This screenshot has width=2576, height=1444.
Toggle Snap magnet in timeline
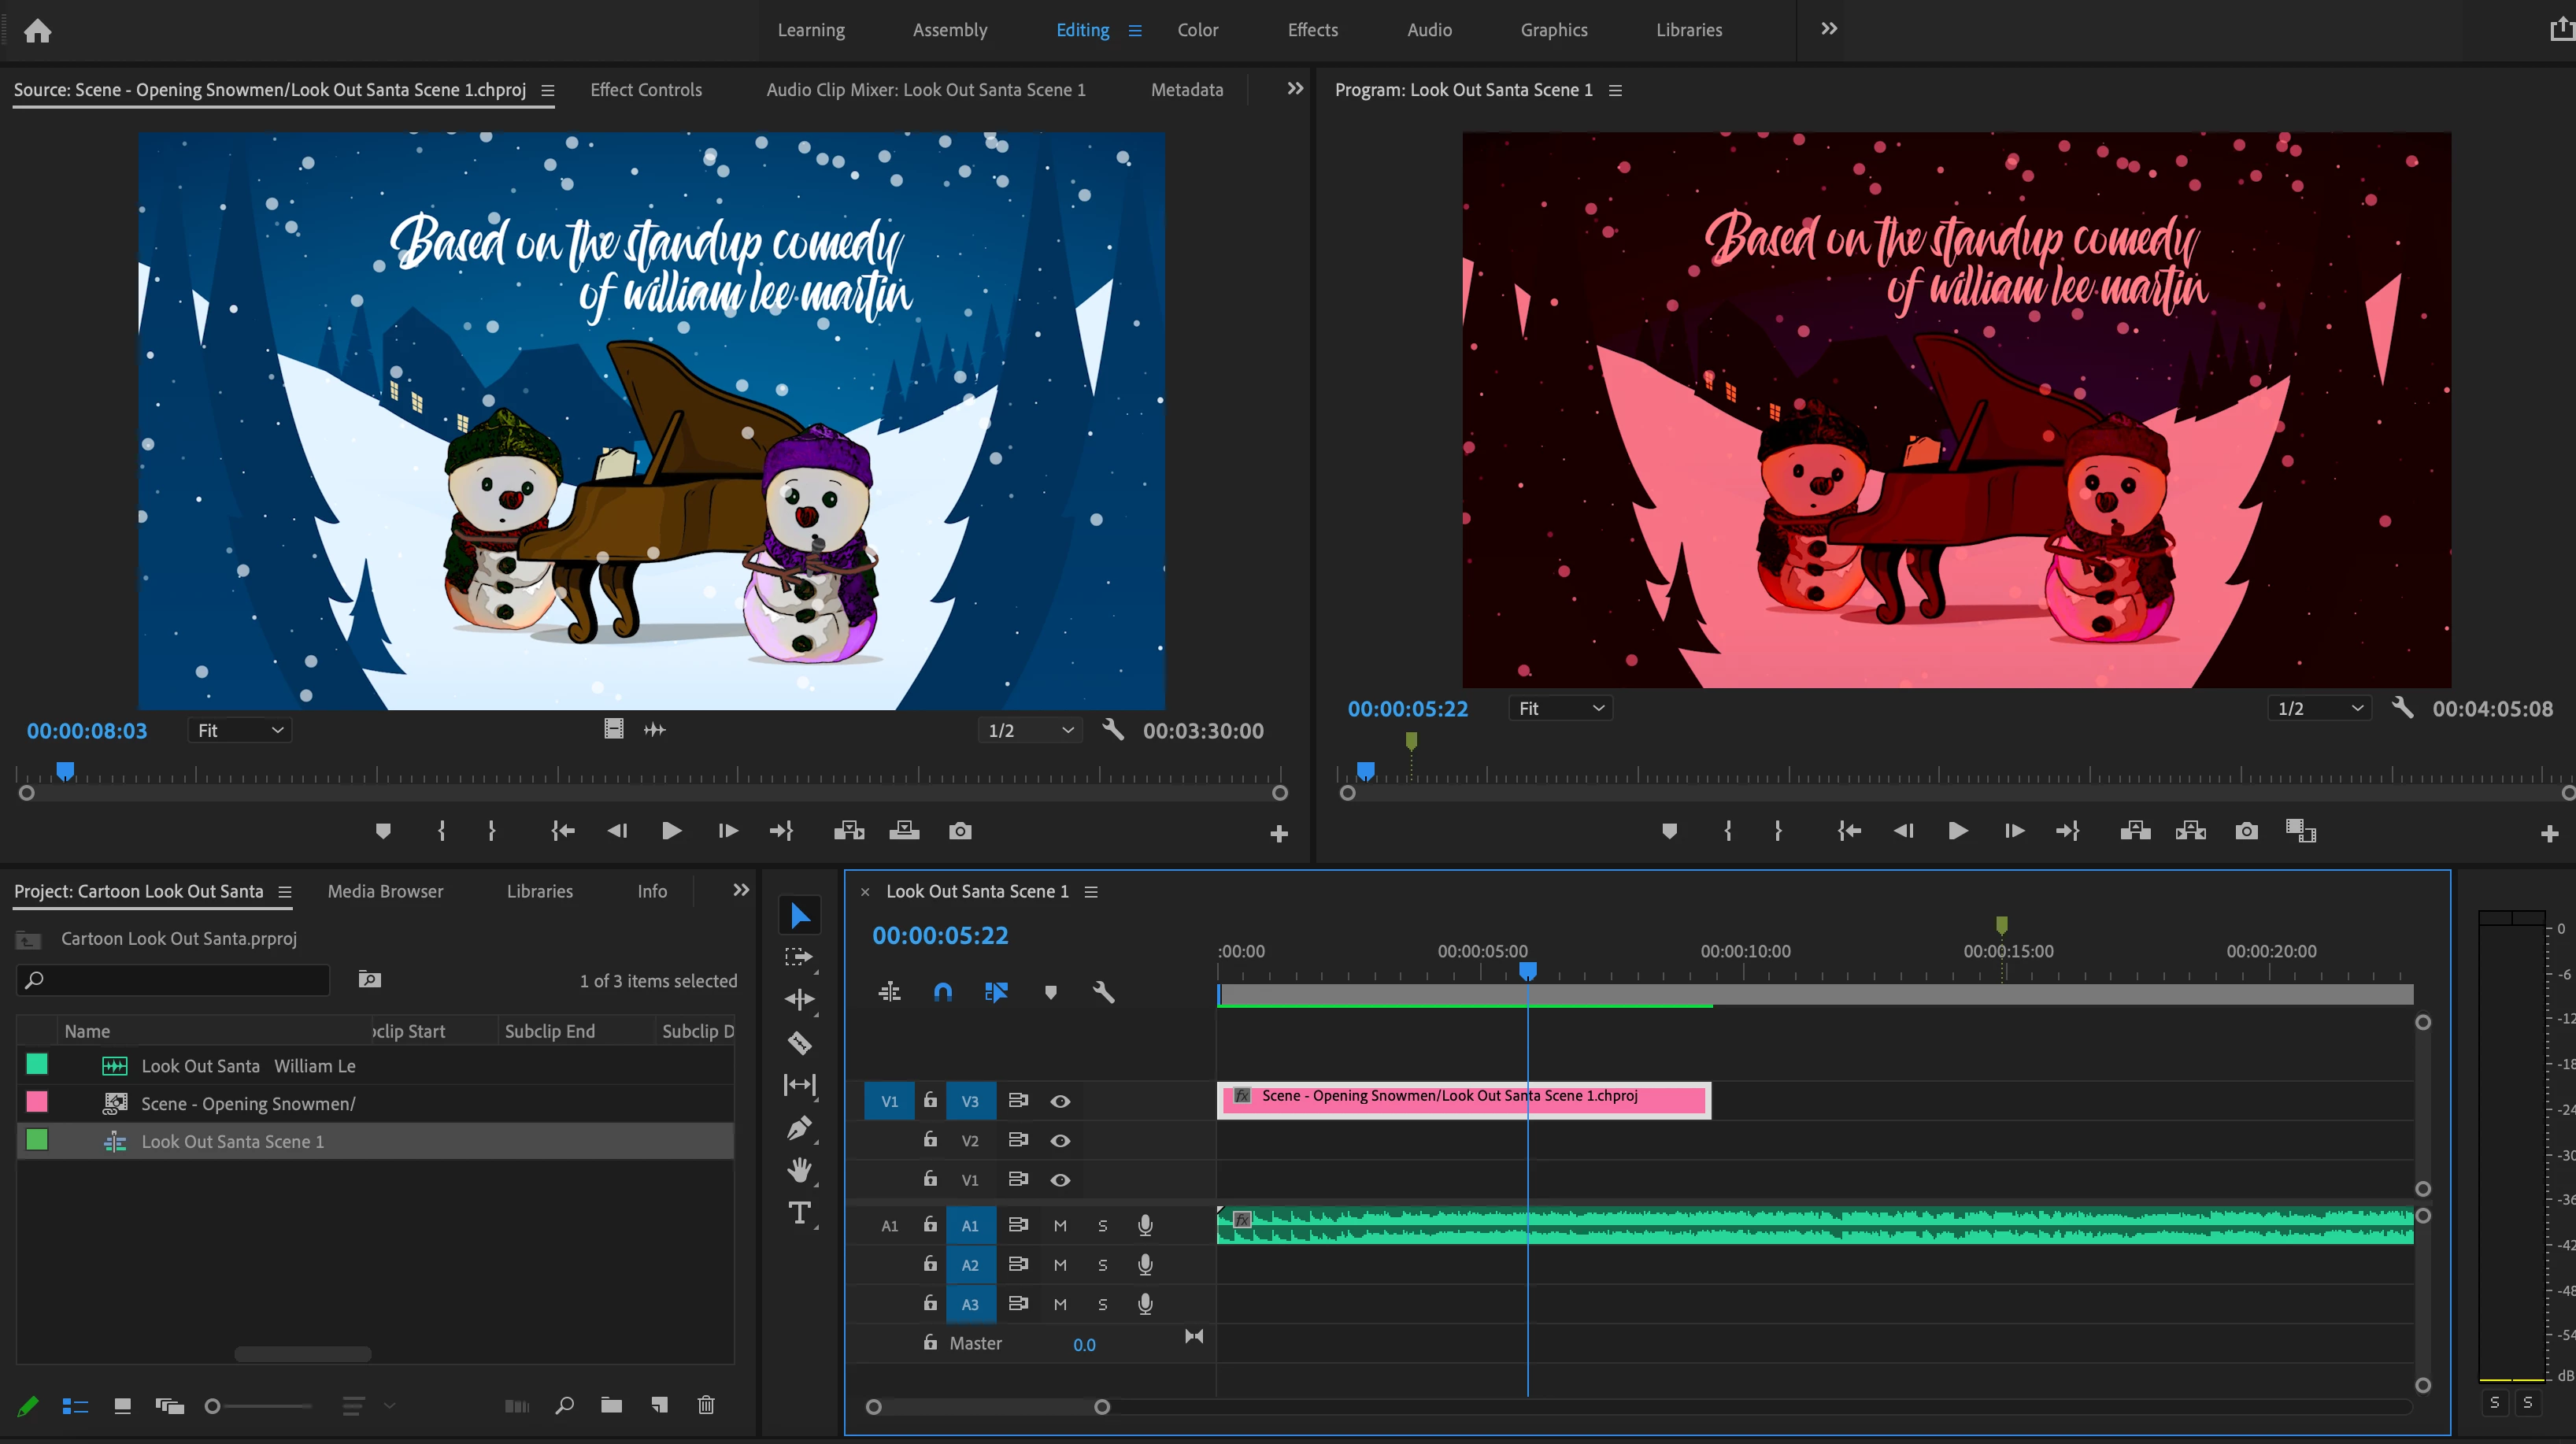(942, 992)
